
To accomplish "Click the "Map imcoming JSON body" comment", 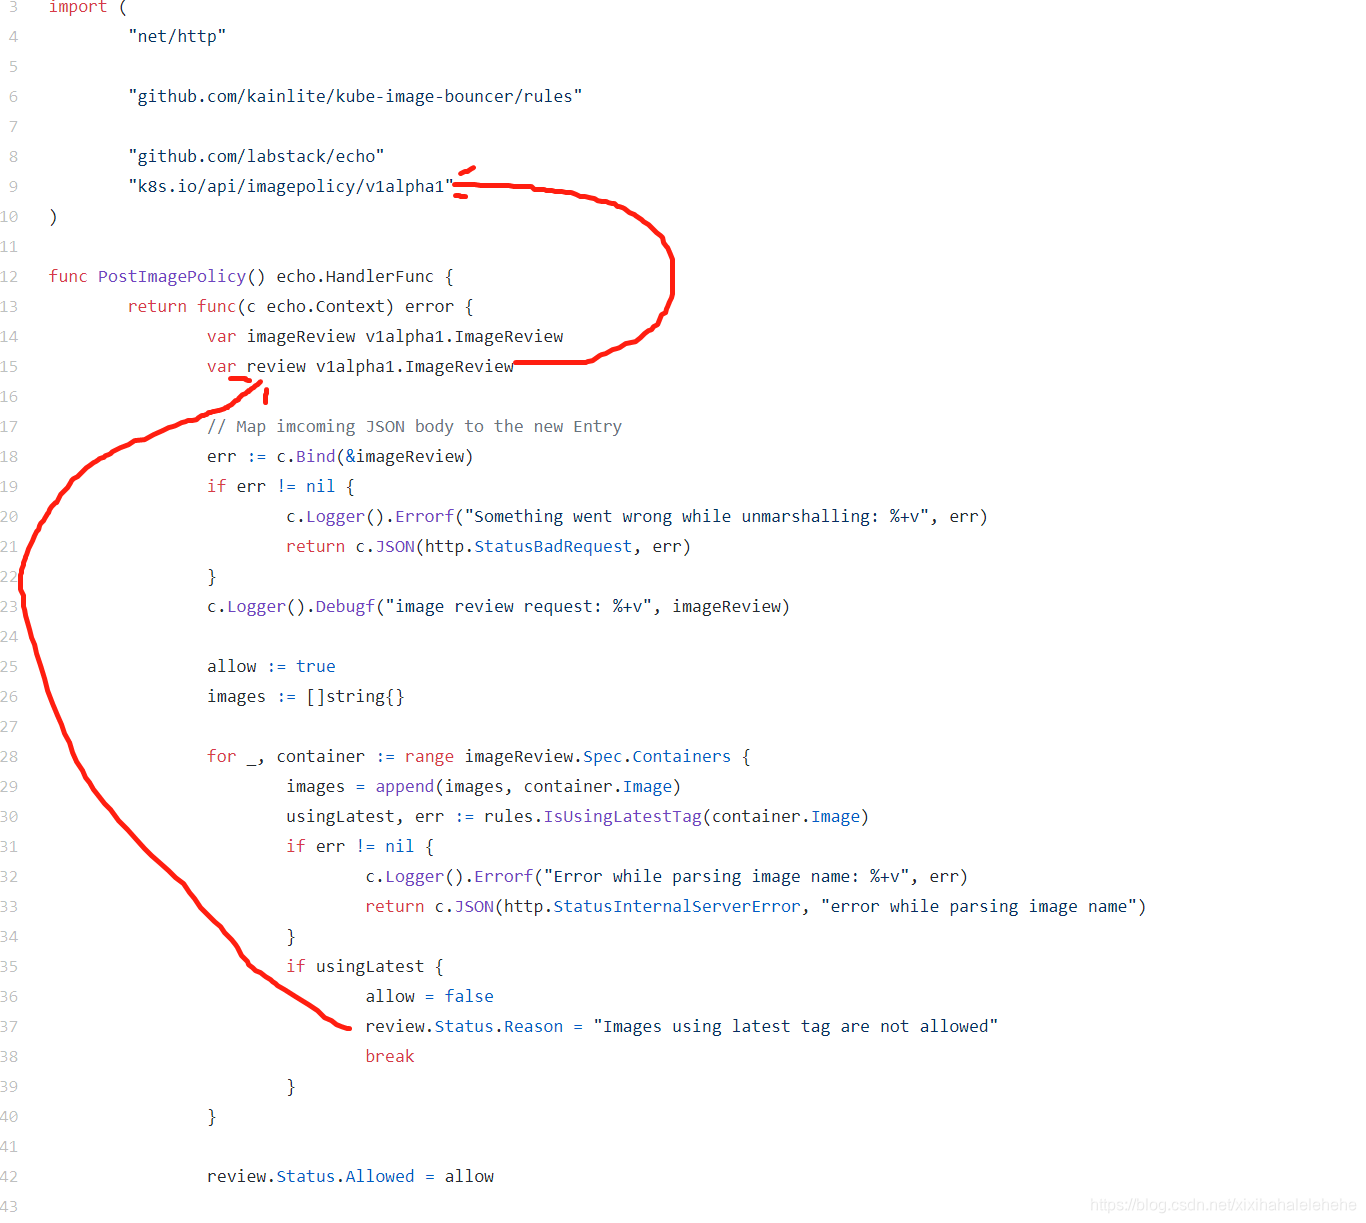I will click(414, 426).
